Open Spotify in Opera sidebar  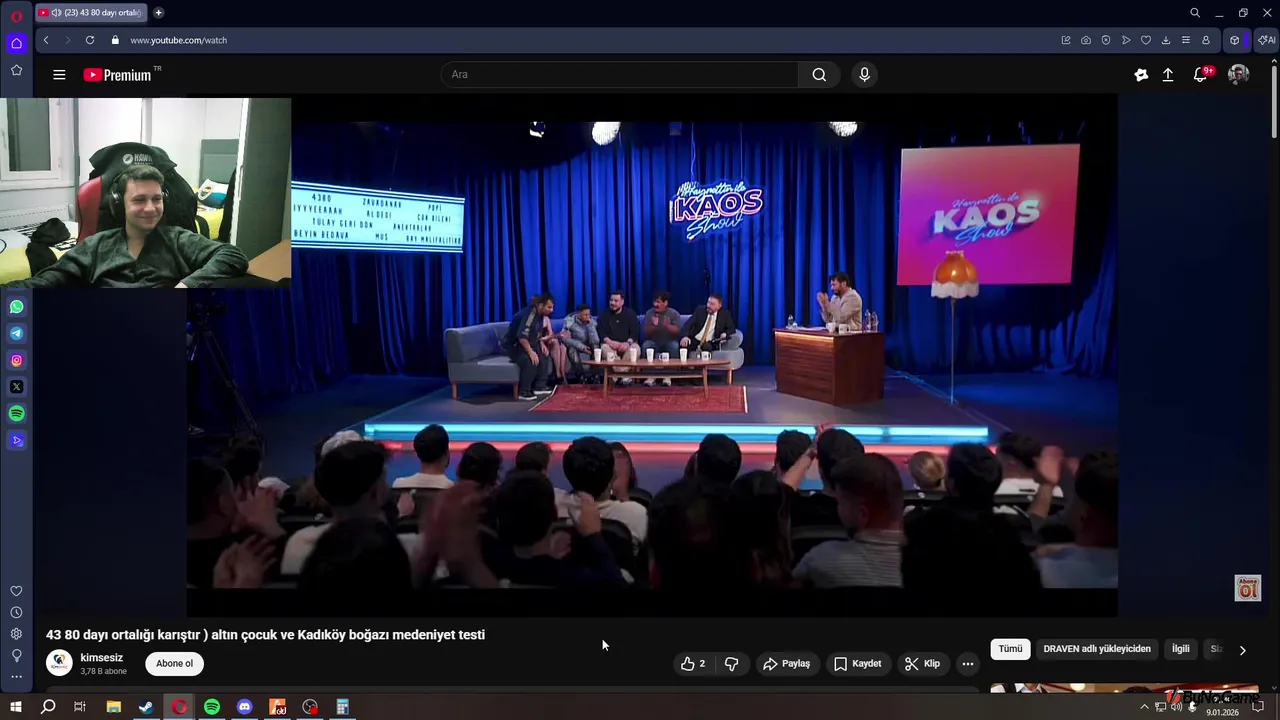tap(16, 413)
